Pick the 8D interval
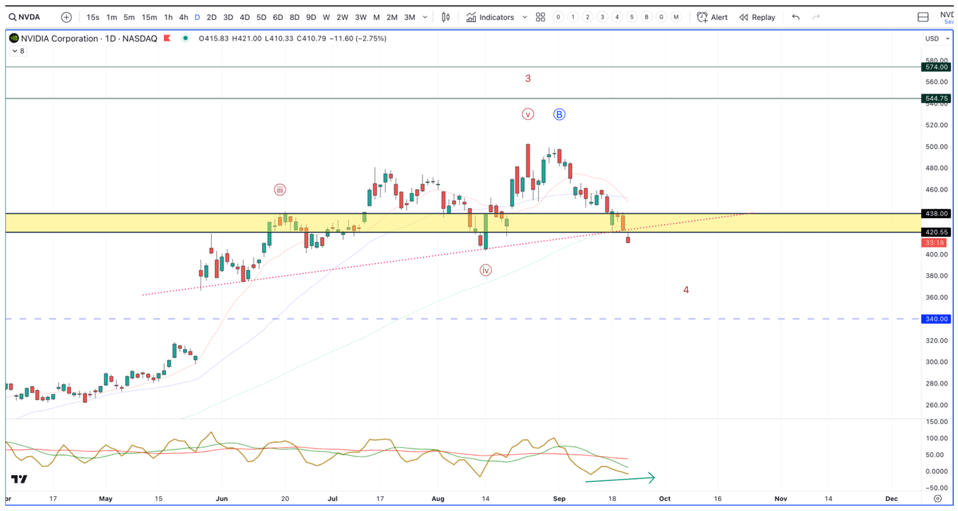This screenshot has height=511, width=958. [294, 17]
